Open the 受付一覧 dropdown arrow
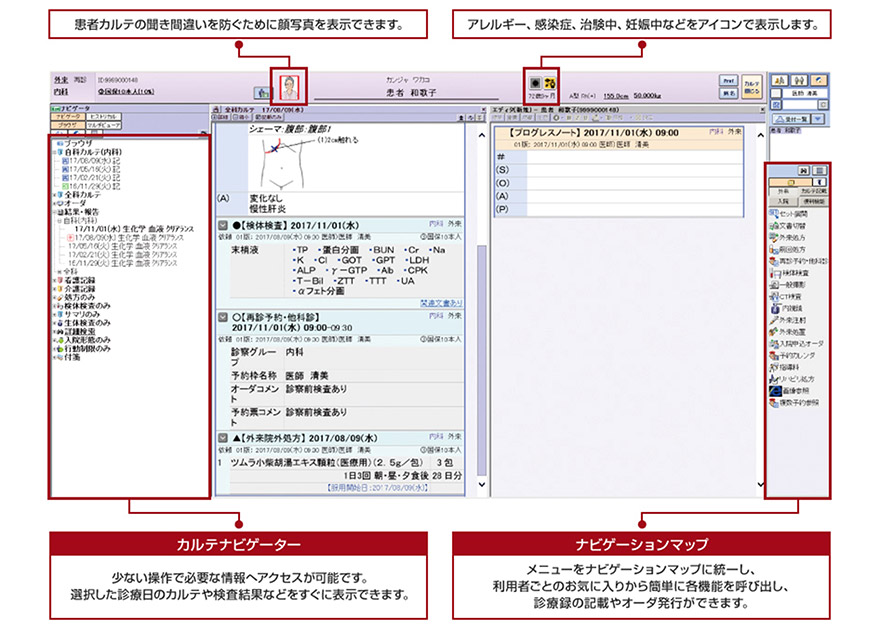 coord(819,117)
